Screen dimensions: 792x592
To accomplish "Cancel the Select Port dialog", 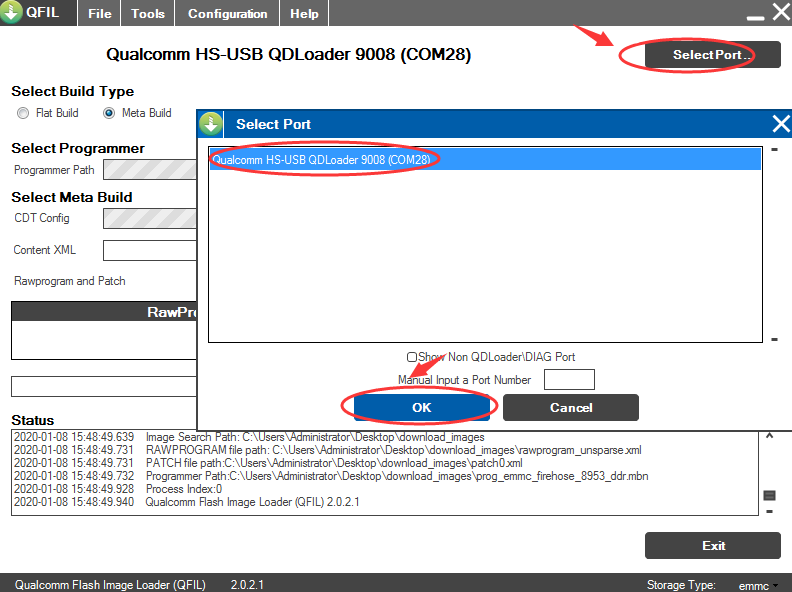I will [x=571, y=407].
